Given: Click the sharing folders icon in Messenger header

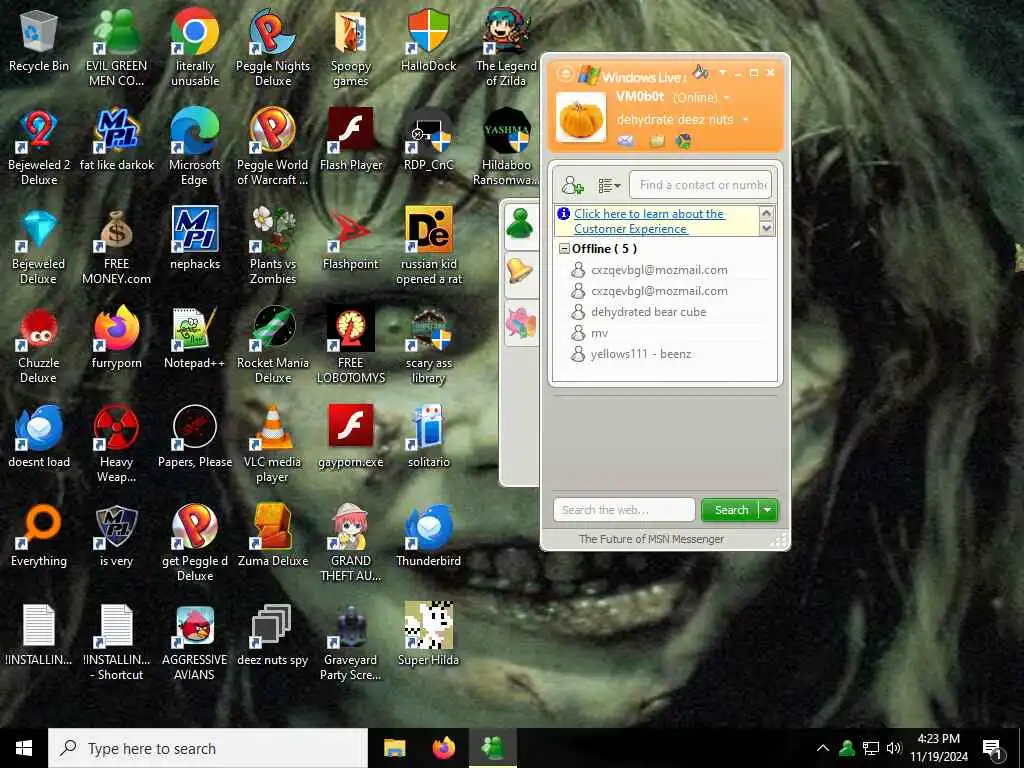Looking at the screenshot, I should tap(656, 140).
